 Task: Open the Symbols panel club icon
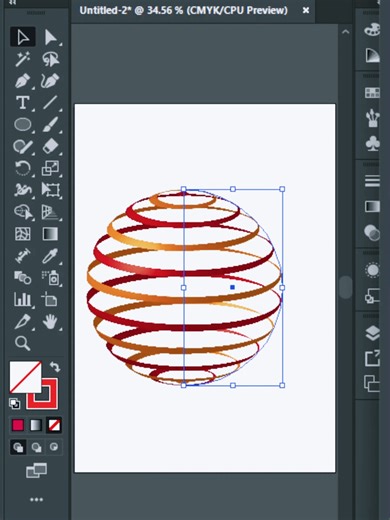tap(372, 144)
